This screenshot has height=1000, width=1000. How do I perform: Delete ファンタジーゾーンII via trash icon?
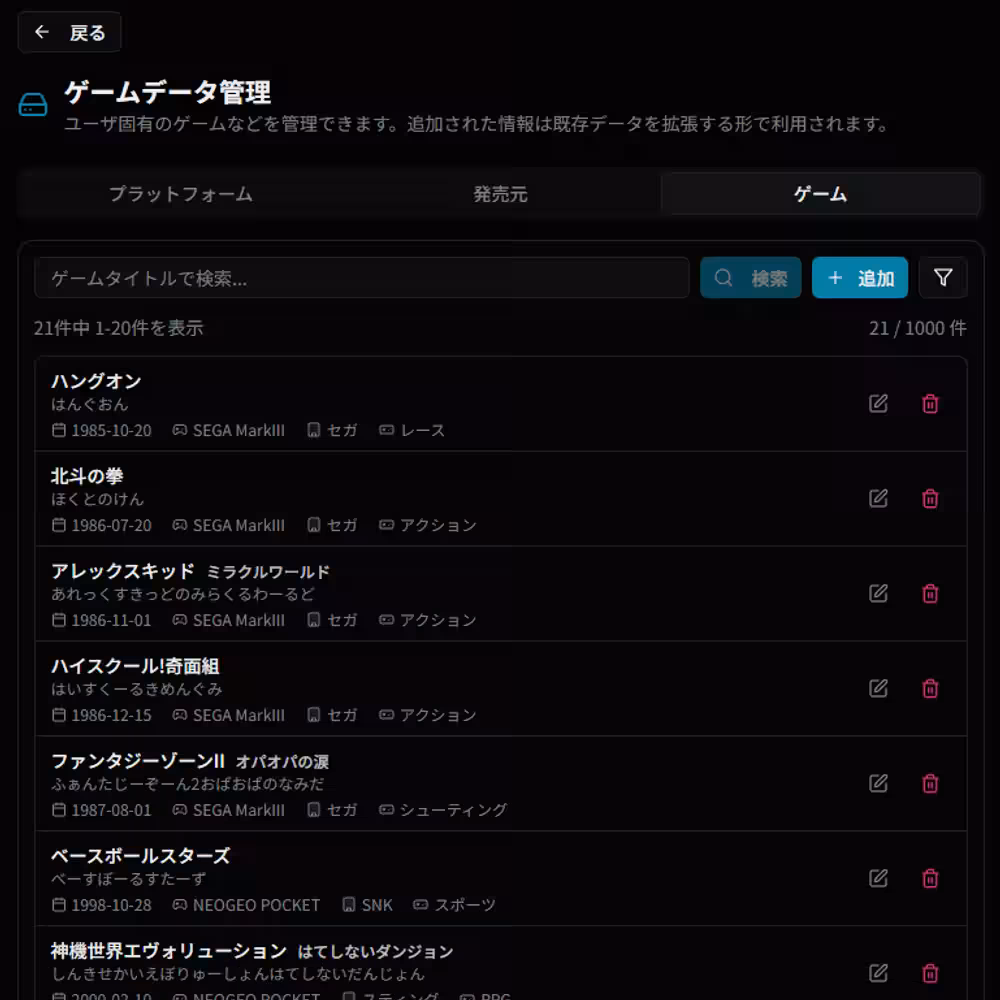(x=929, y=784)
